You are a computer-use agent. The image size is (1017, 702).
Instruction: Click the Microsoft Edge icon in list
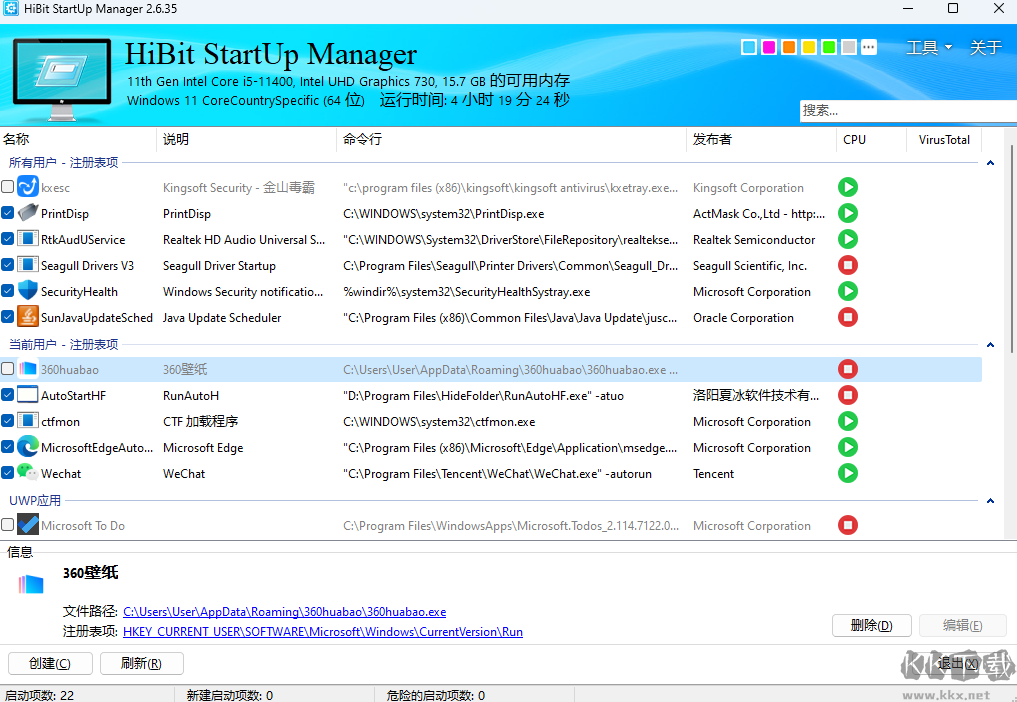[x=28, y=447]
